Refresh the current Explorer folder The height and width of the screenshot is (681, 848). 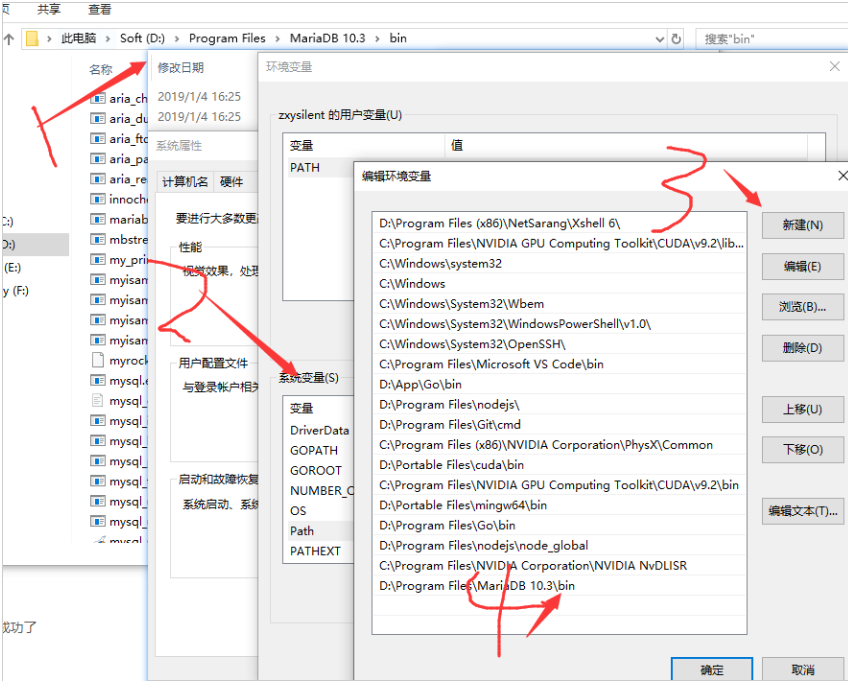point(677,39)
